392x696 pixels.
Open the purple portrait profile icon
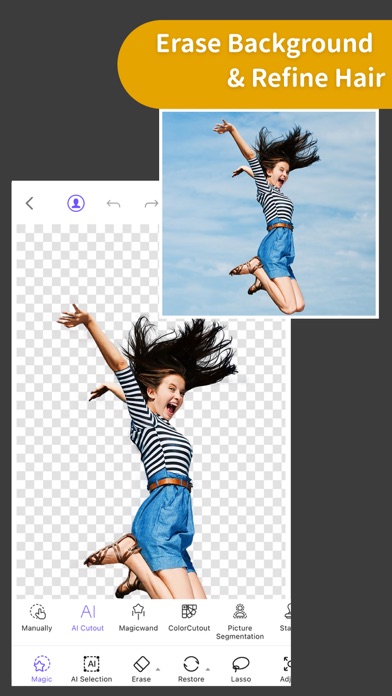pos(76,203)
